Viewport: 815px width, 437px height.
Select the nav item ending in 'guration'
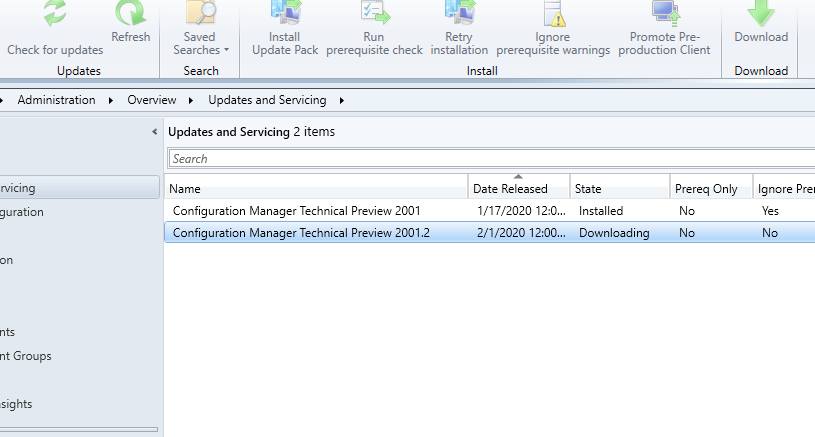[x=22, y=212]
